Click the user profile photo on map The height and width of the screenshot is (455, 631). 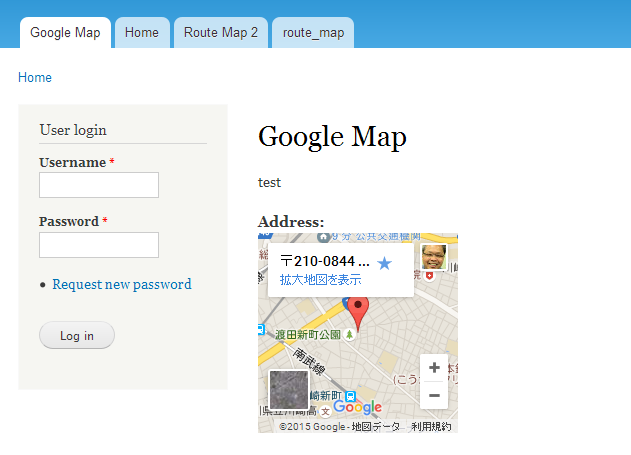pos(434,257)
